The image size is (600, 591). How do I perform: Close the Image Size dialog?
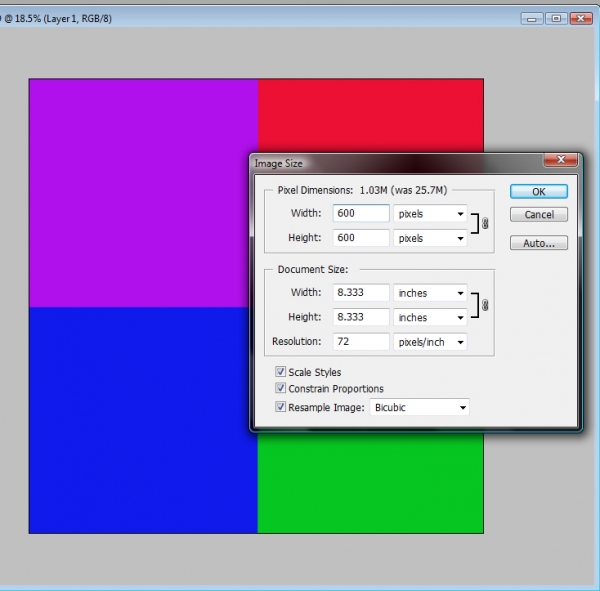coord(561,160)
